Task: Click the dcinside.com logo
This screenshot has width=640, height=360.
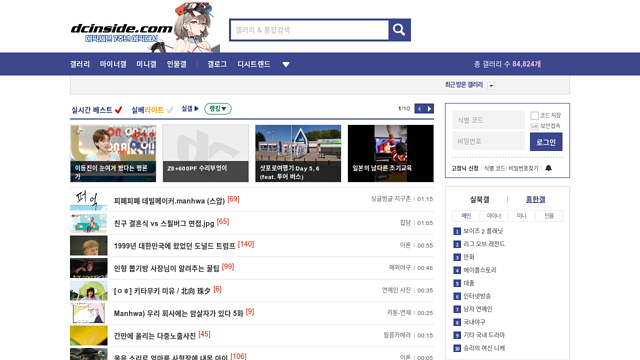Action: click(122, 29)
